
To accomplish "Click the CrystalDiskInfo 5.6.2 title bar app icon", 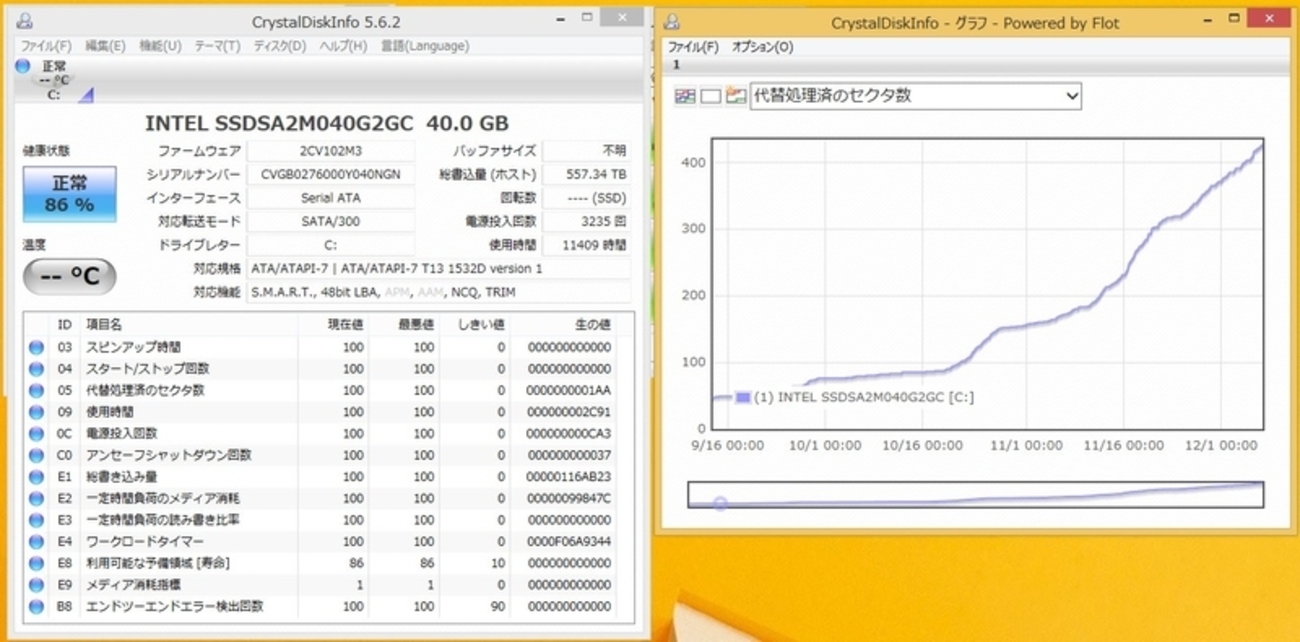I will (24, 22).
